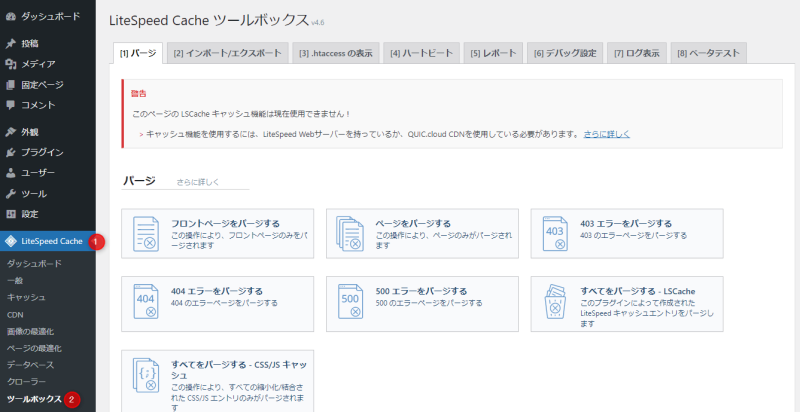
Task: Click the 403 error purge icon
Action: tap(556, 233)
